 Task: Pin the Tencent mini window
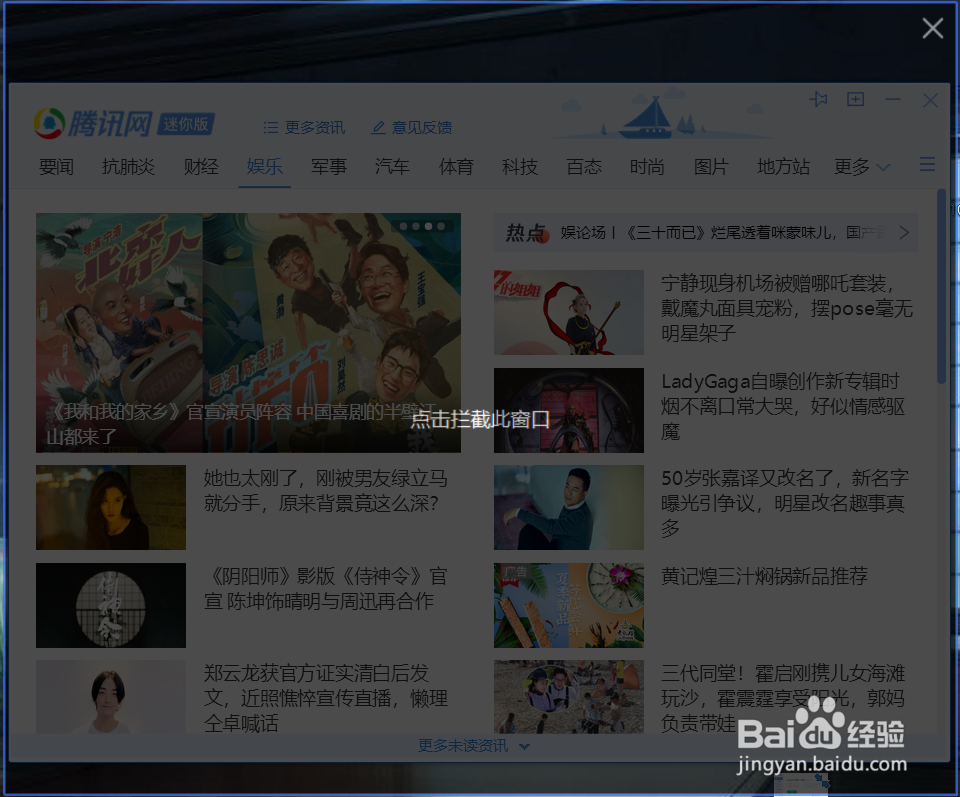(818, 99)
